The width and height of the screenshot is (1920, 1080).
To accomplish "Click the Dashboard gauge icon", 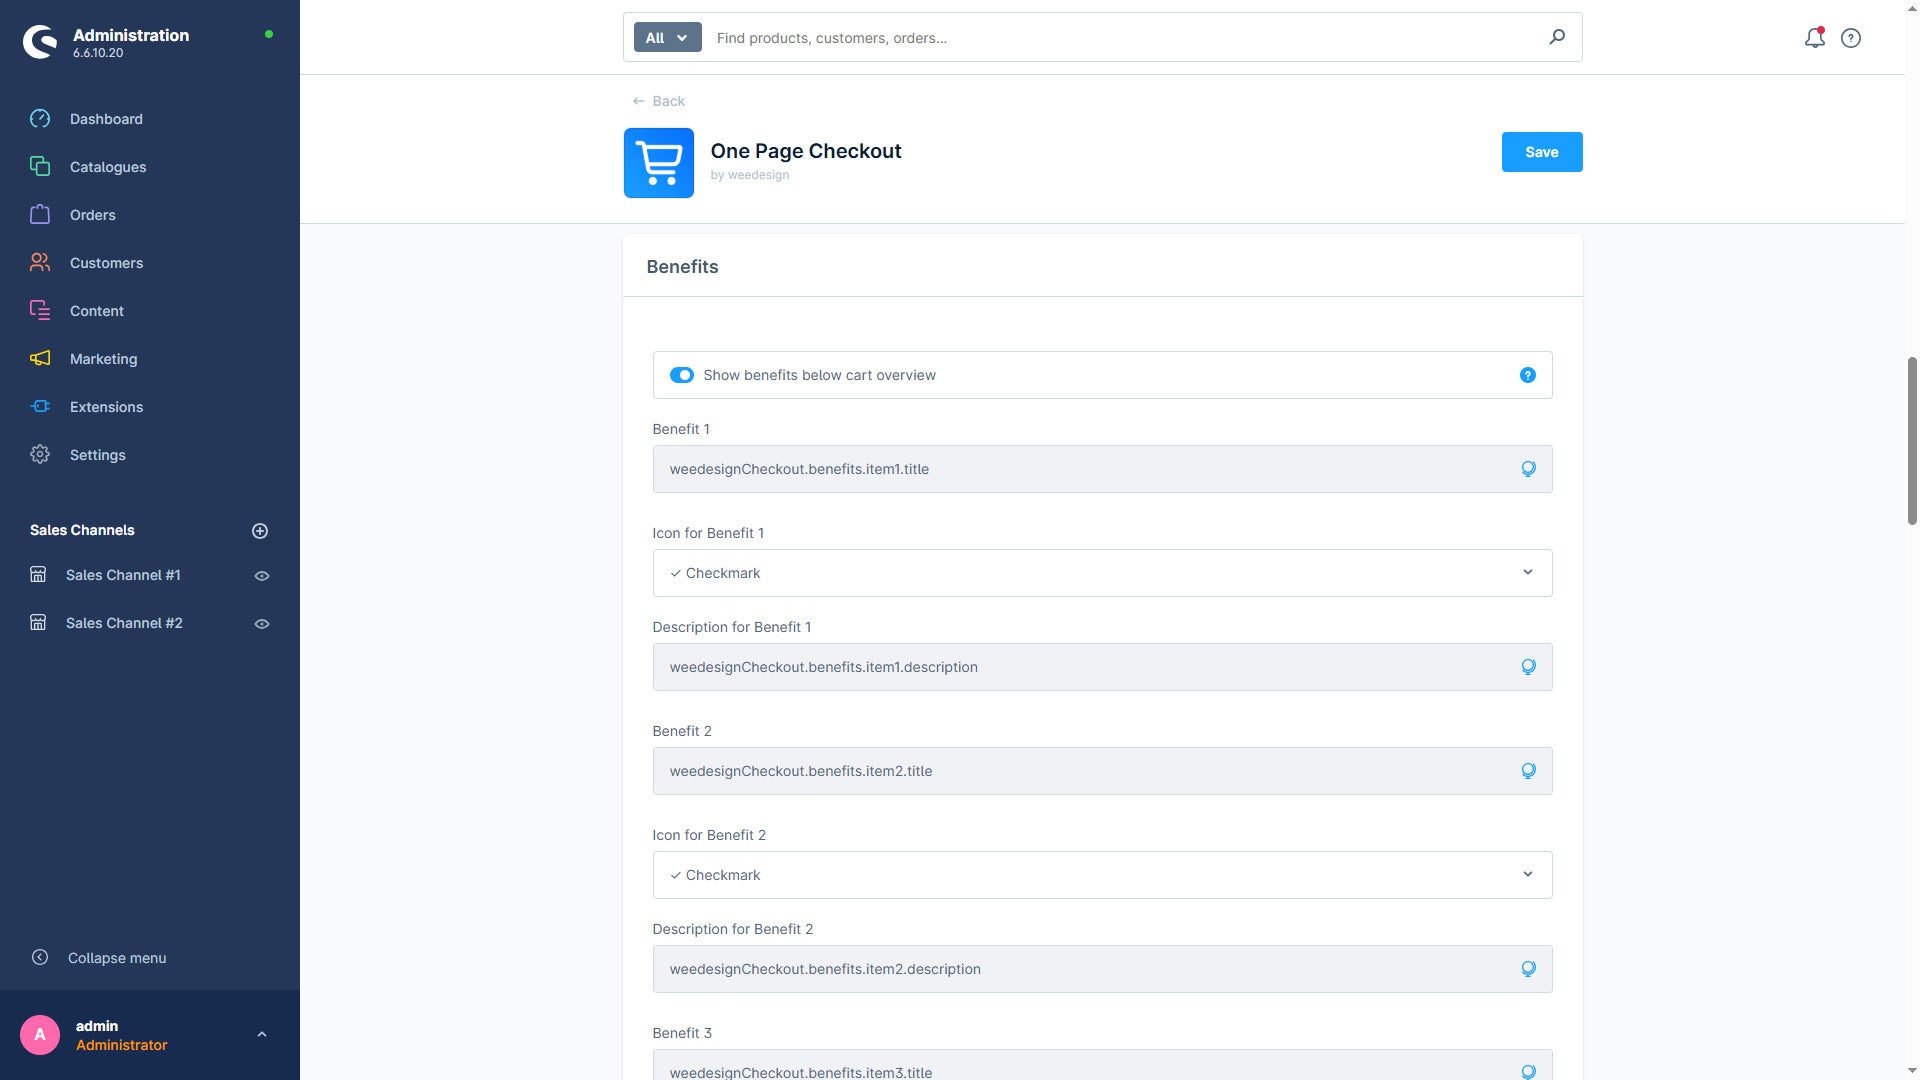I will pos(40,119).
